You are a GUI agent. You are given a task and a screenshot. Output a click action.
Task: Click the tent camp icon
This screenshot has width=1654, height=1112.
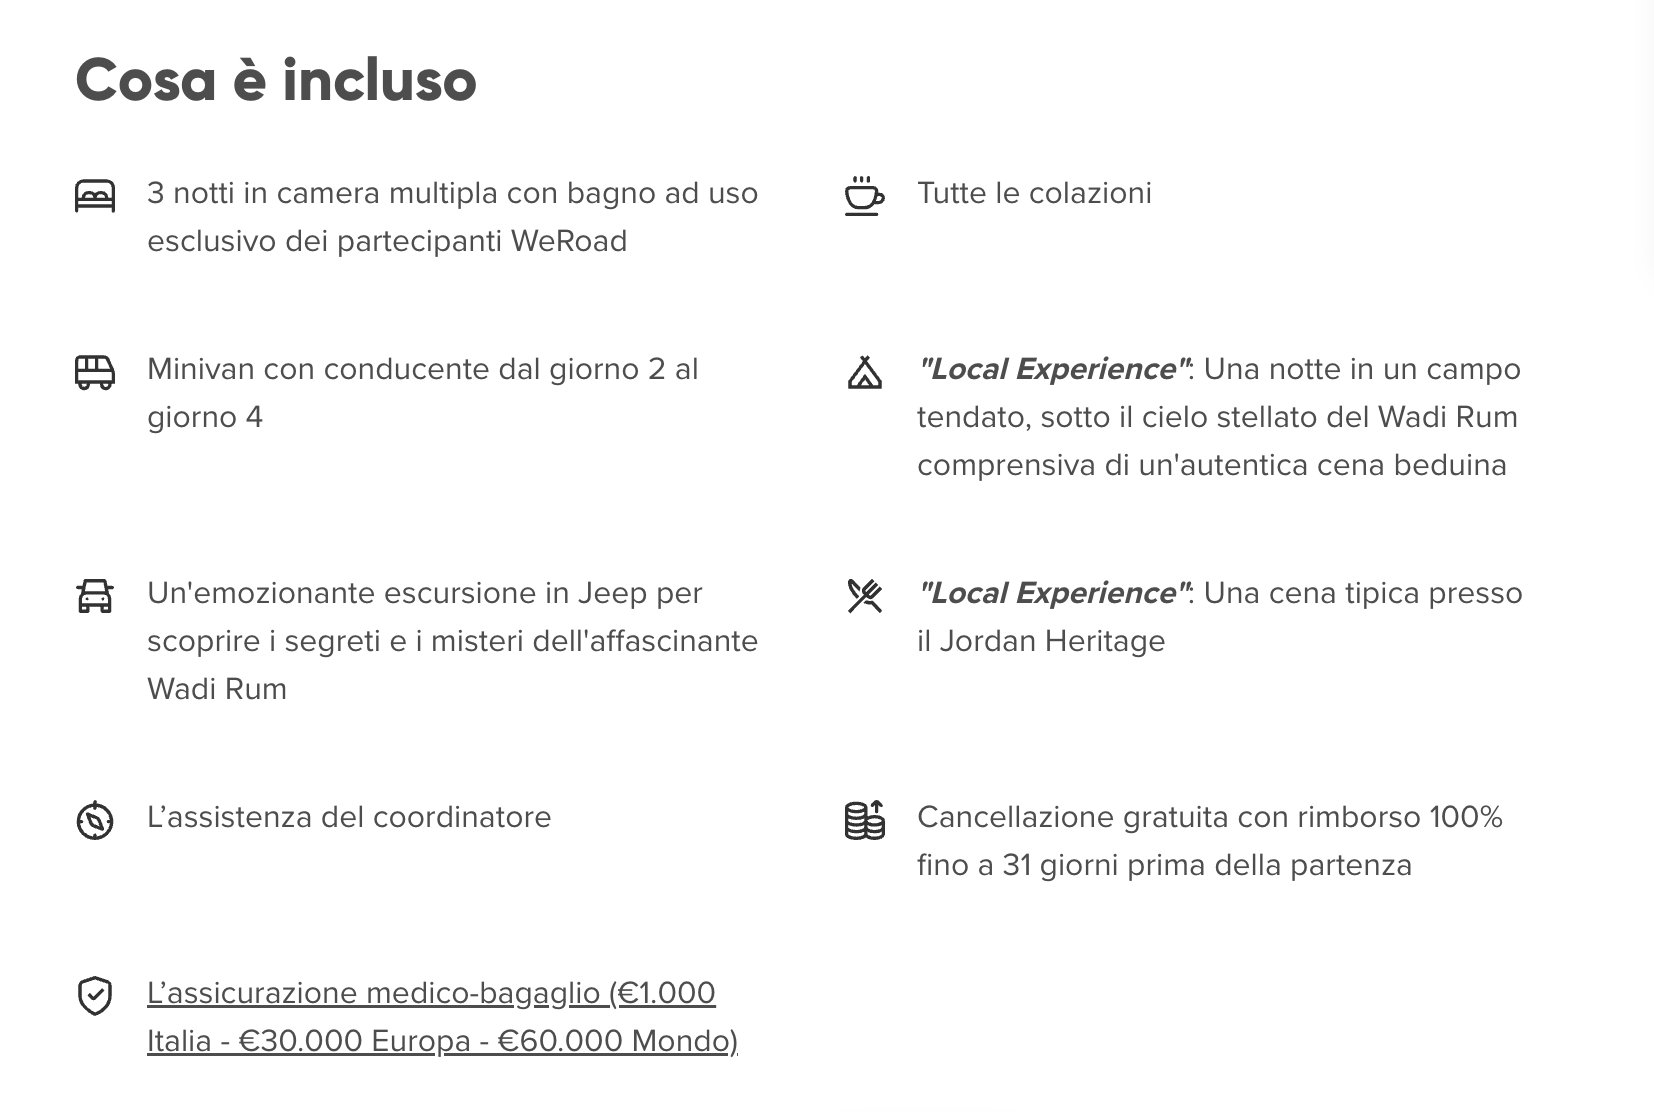[x=864, y=372]
